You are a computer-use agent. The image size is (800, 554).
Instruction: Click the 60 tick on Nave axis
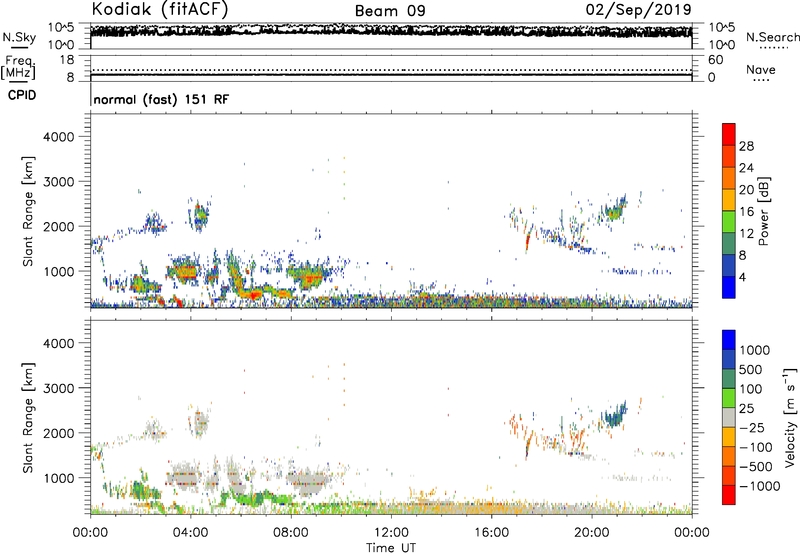coord(716,60)
